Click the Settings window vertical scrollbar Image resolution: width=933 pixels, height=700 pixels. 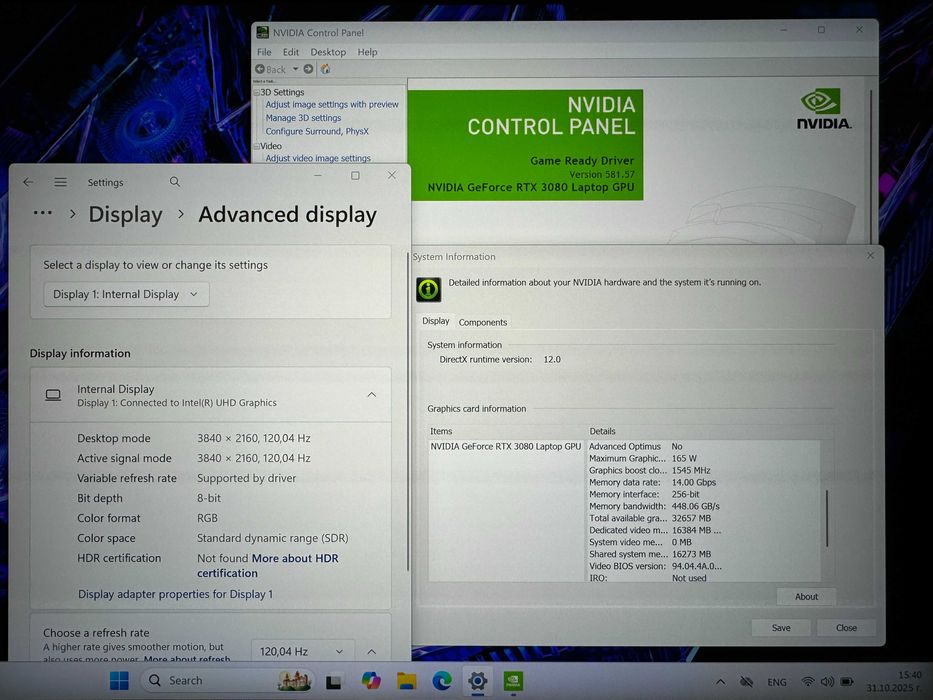408,411
